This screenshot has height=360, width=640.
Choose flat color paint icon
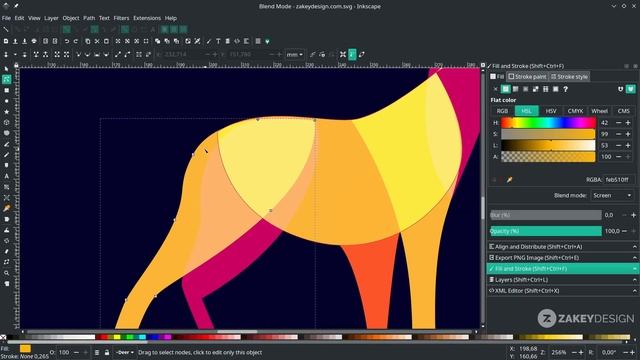pyautogui.click(x=506, y=89)
